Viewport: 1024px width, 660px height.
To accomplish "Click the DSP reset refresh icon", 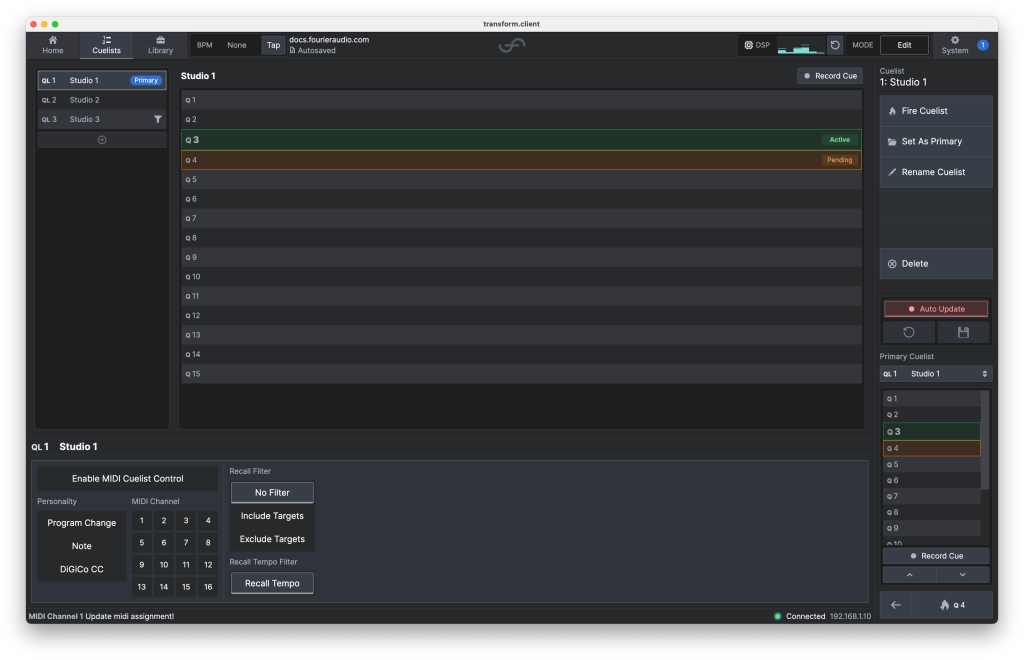I will click(x=835, y=45).
